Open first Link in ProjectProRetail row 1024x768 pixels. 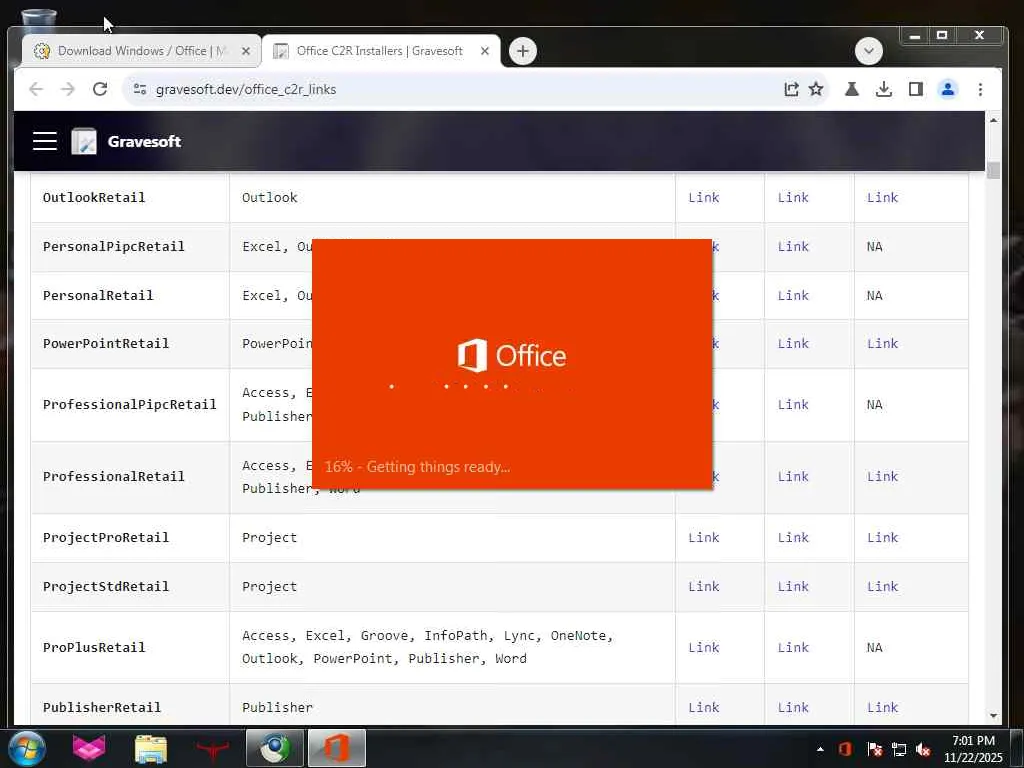[x=703, y=537]
